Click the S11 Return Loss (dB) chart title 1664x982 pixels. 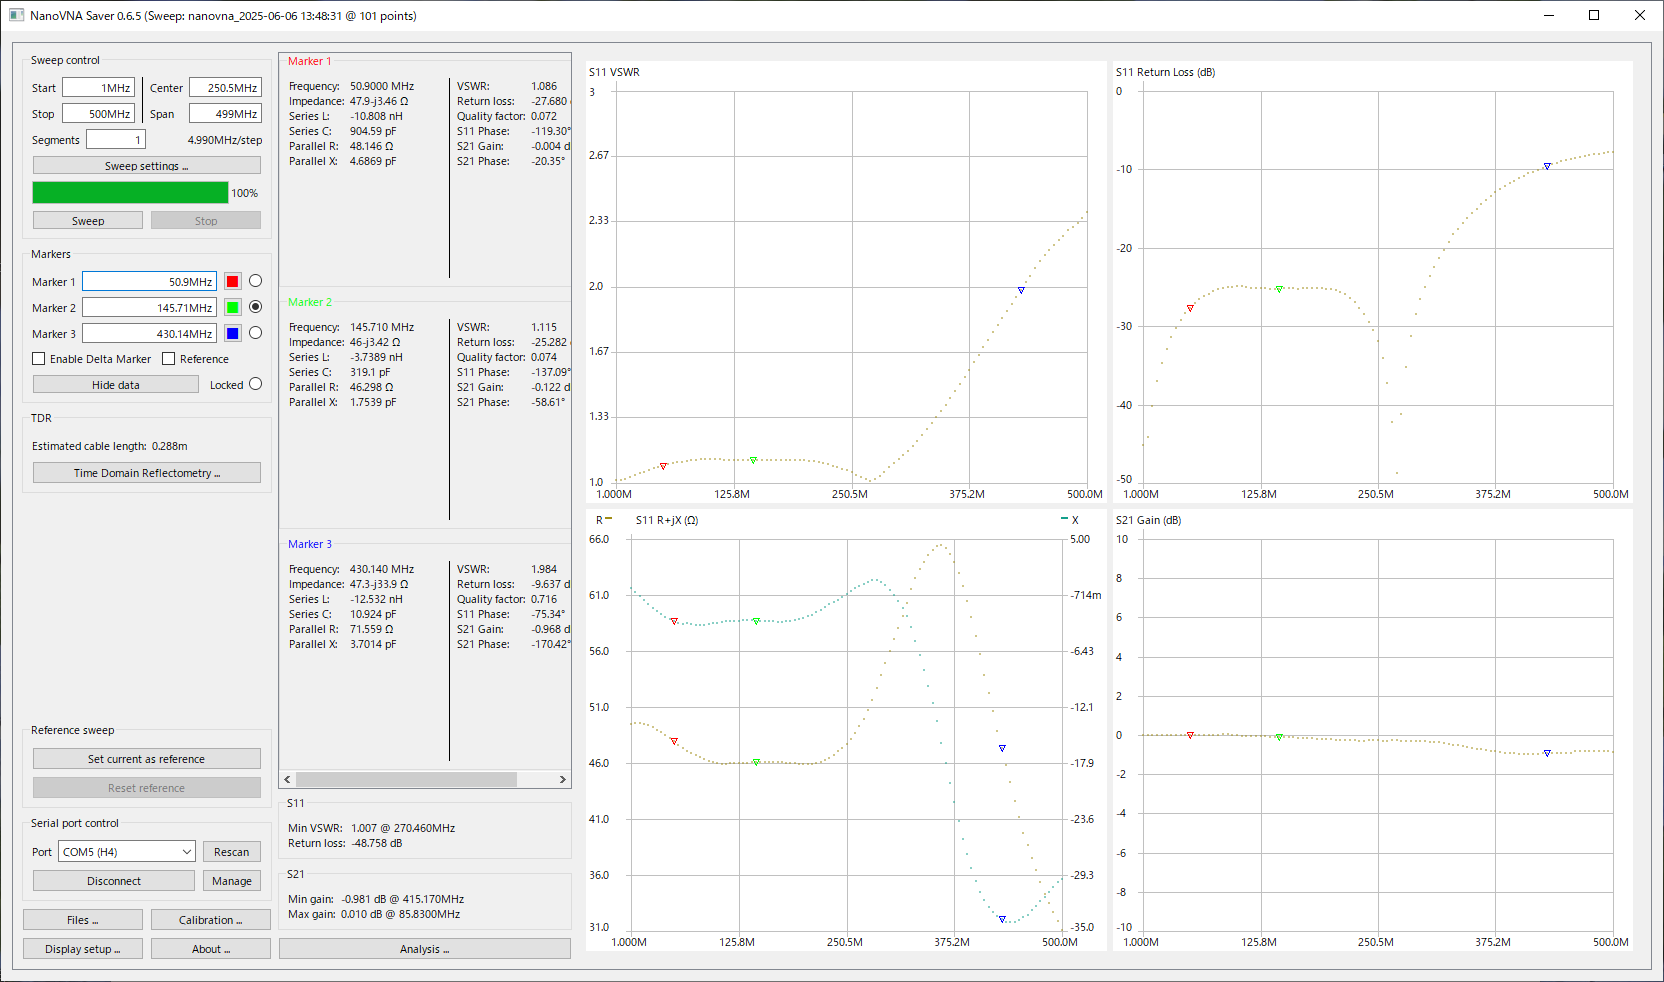pos(1165,72)
